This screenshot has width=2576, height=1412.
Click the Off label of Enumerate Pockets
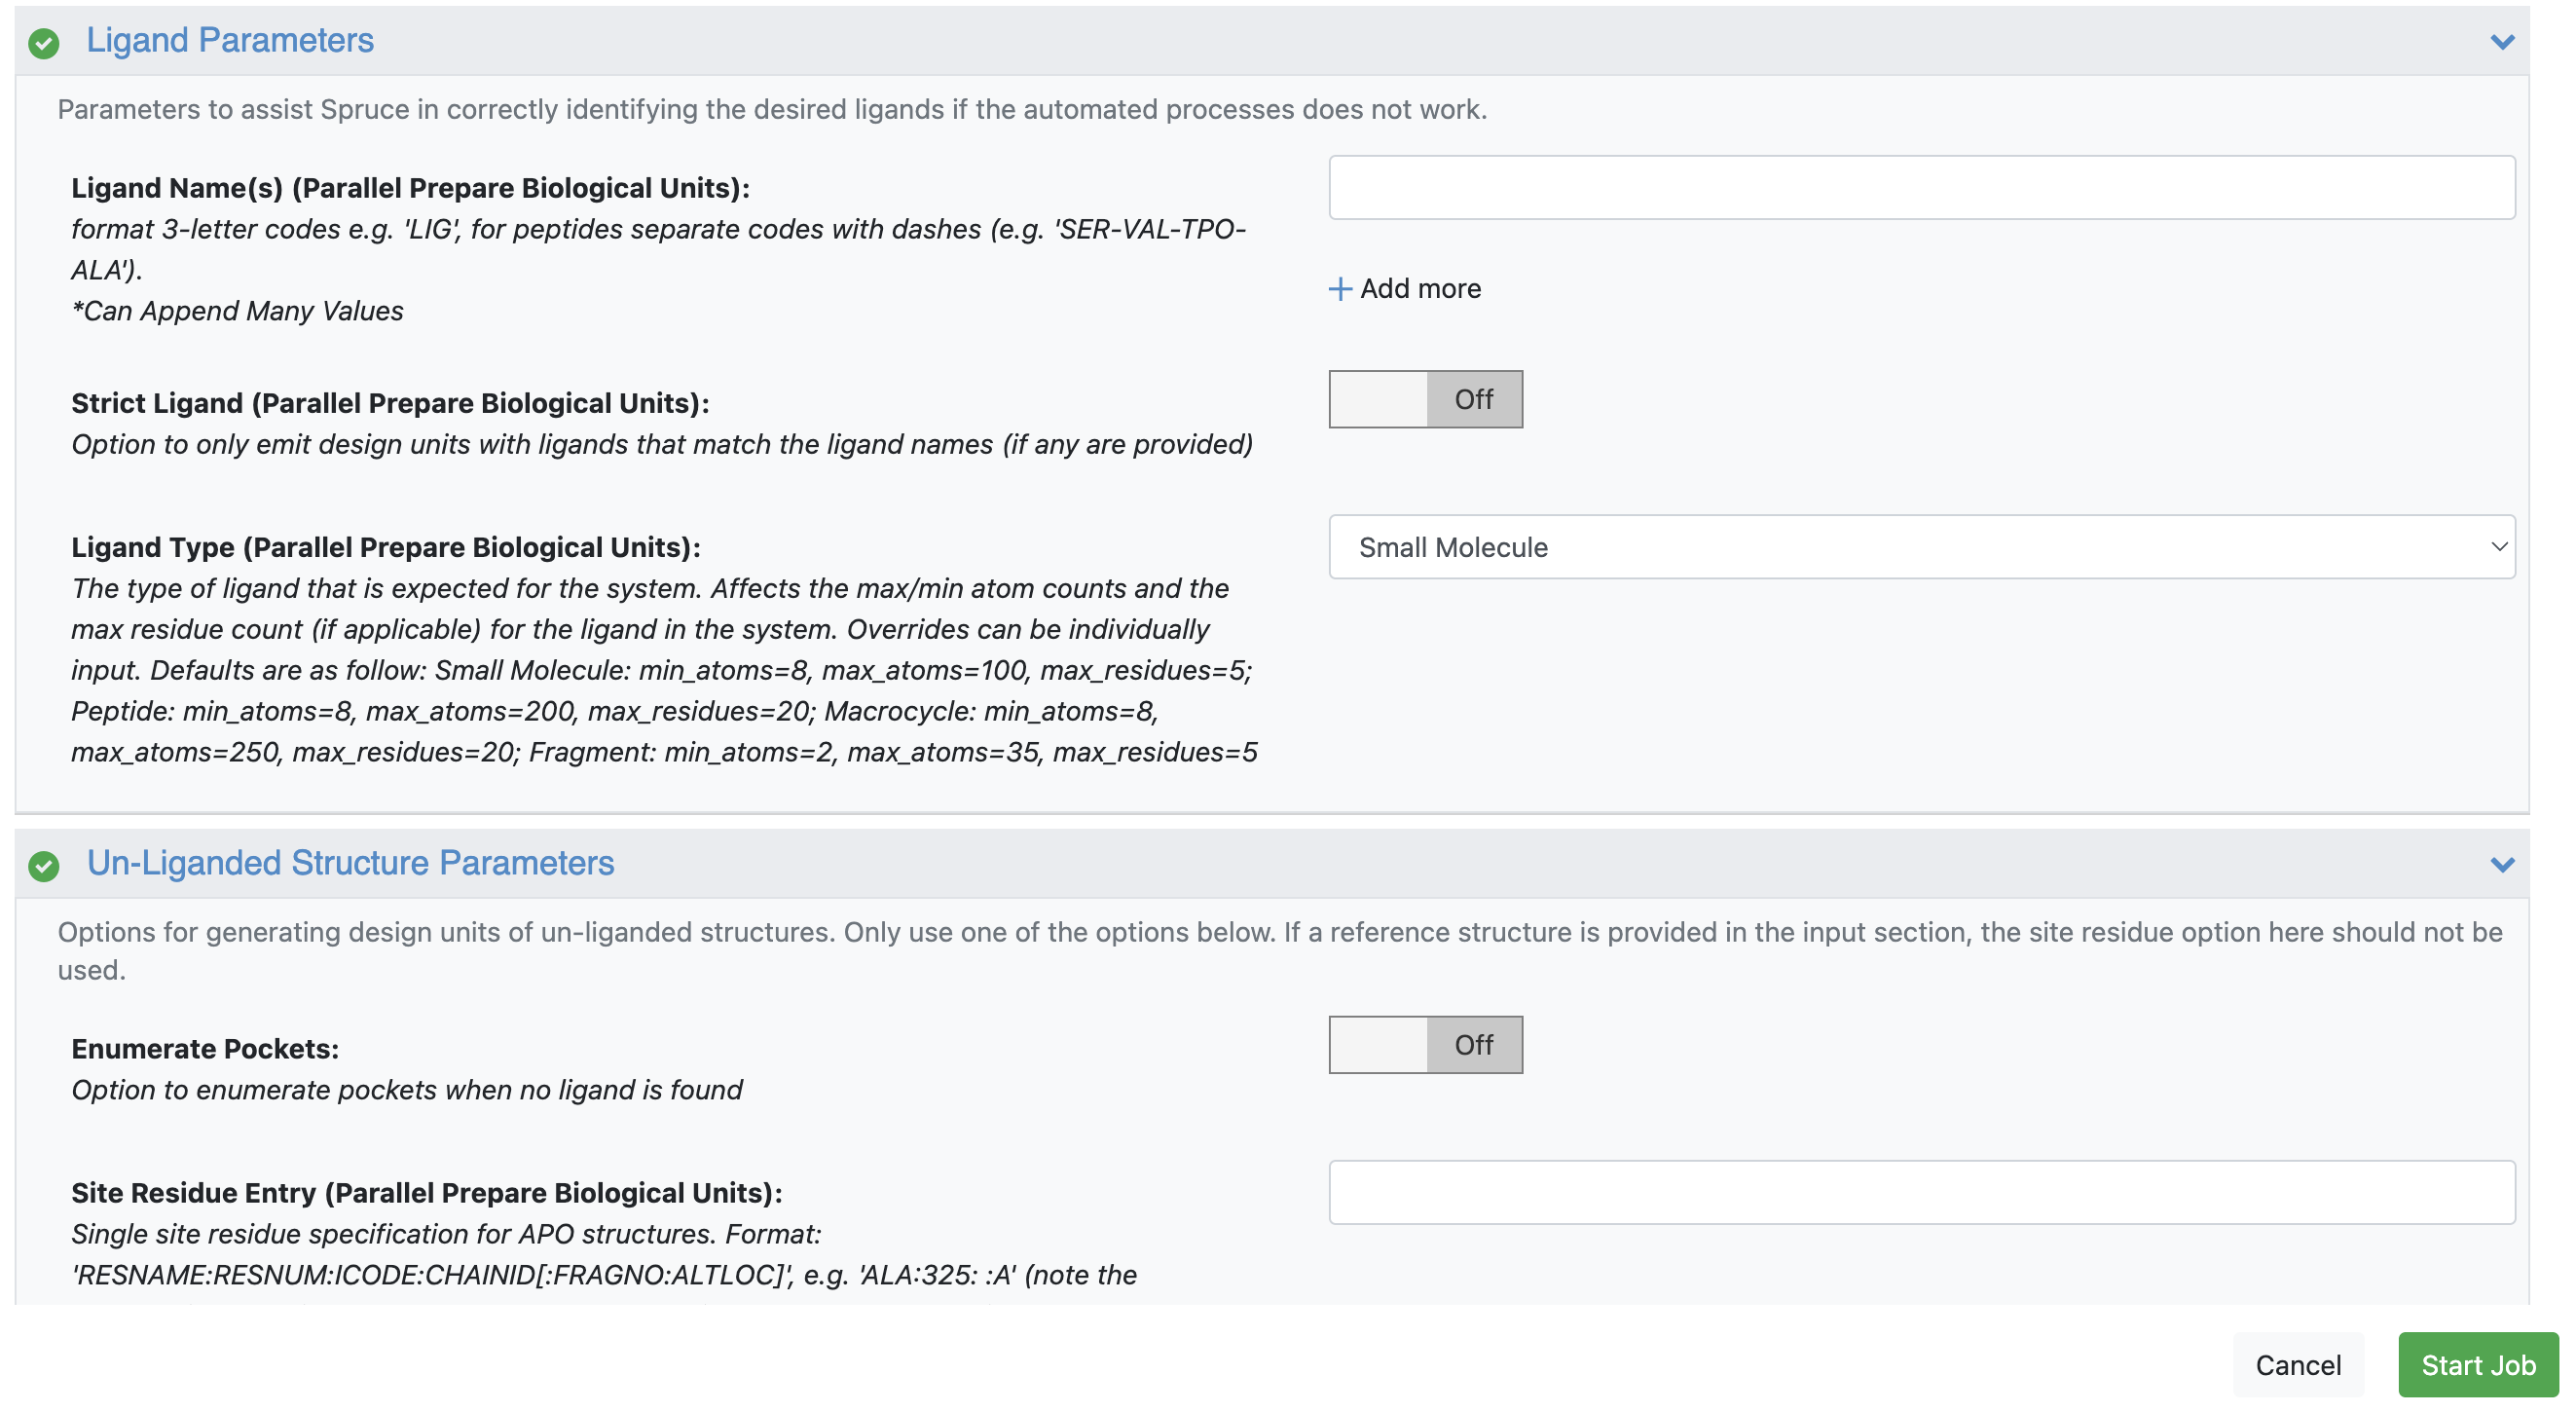tap(1473, 1045)
